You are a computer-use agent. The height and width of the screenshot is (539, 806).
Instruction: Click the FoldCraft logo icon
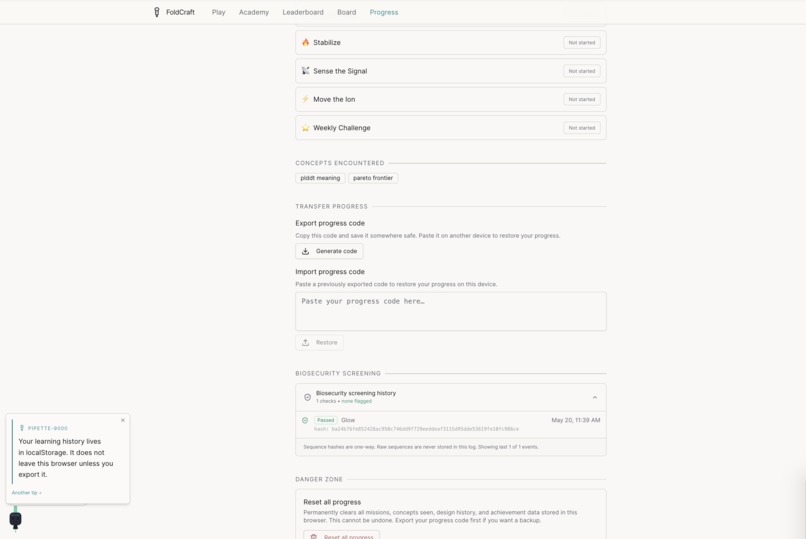(157, 12)
